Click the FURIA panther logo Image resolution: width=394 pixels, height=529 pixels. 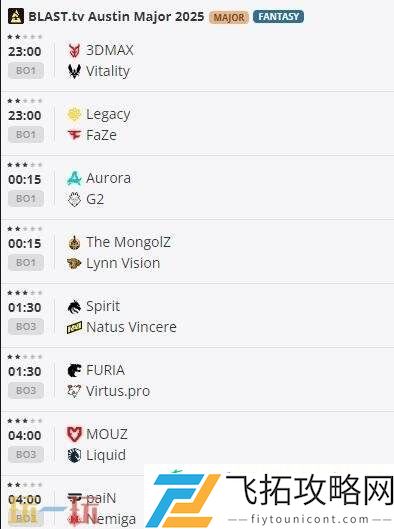74,370
